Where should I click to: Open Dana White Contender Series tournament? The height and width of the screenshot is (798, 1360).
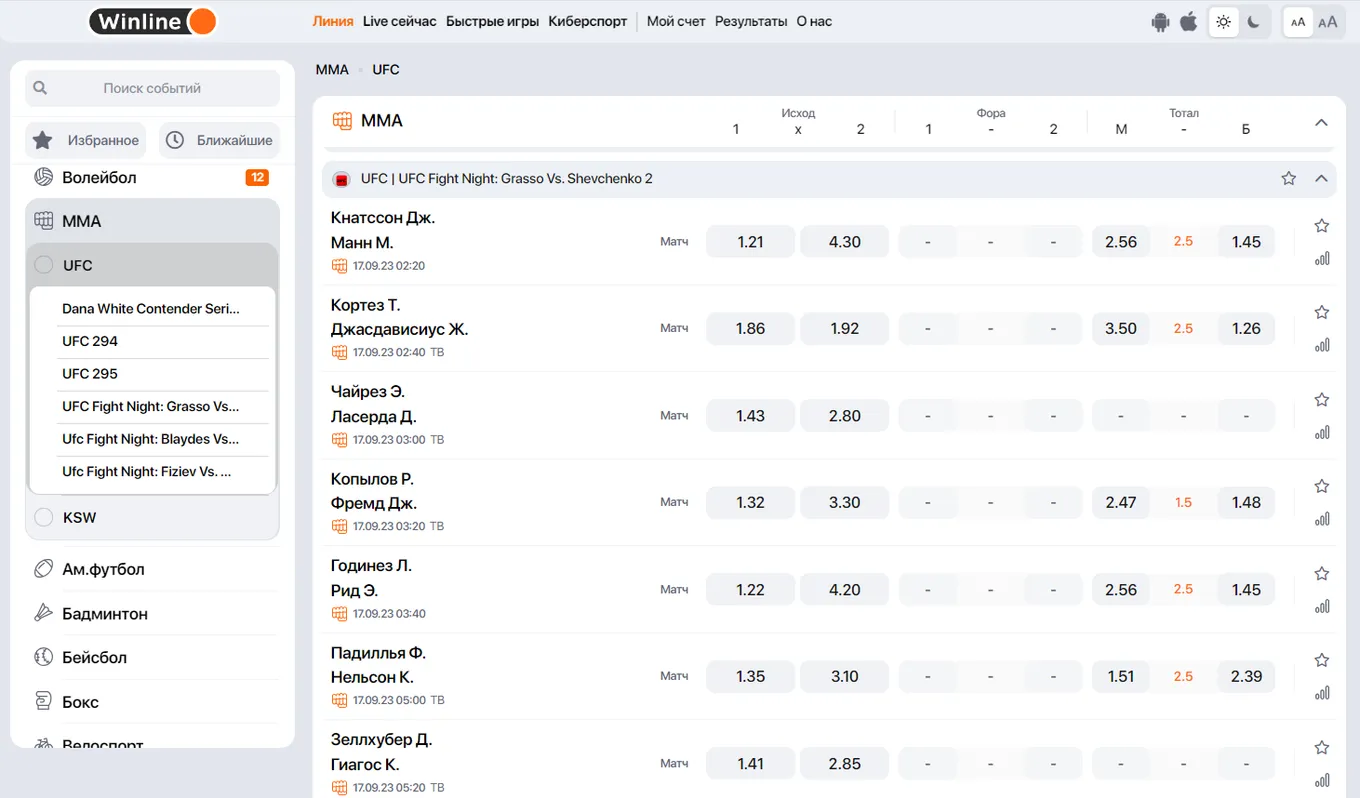click(x=152, y=309)
